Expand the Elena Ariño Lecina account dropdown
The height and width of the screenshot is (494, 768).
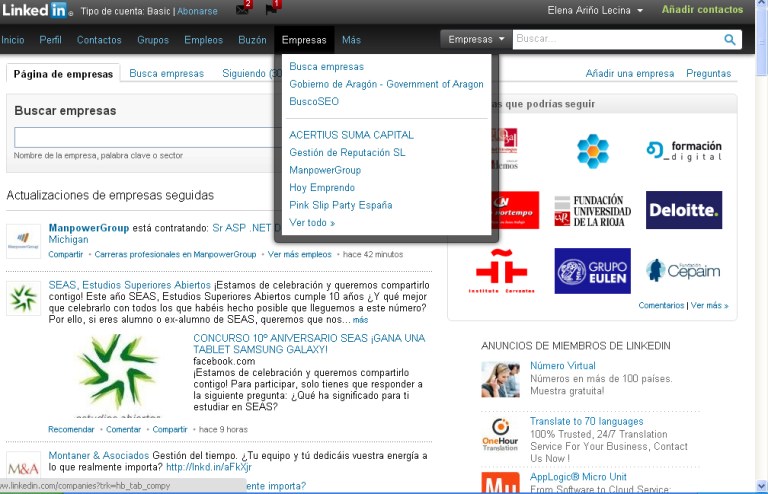click(595, 10)
